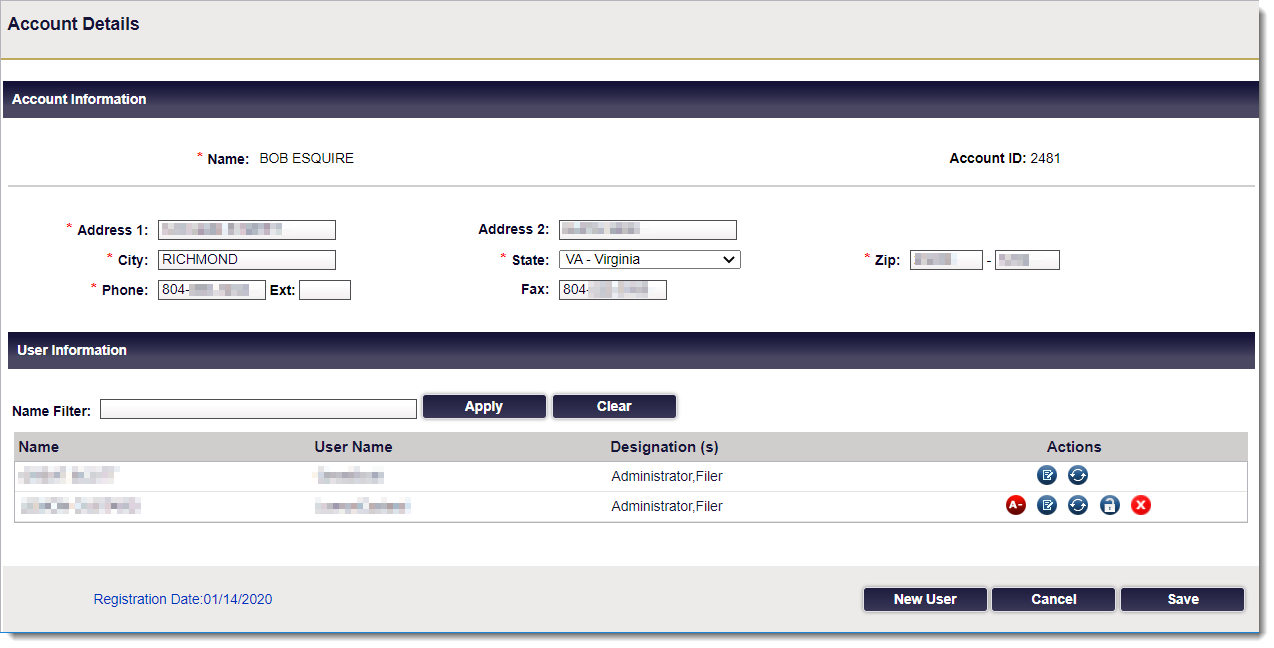This screenshot has height=648, width=1274.
Task: Click the Cancel button
Action: coord(1053,599)
